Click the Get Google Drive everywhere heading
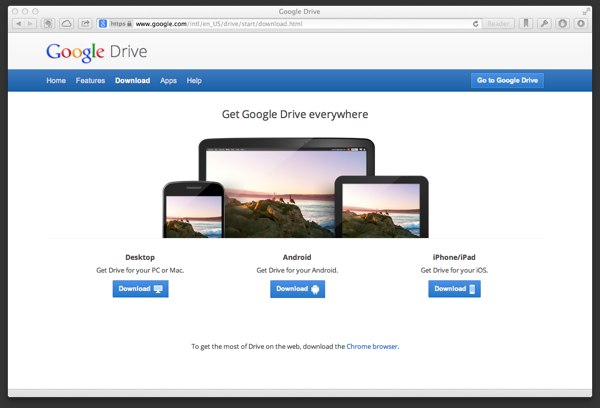The height and width of the screenshot is (408, 600). tap(295, 114)
